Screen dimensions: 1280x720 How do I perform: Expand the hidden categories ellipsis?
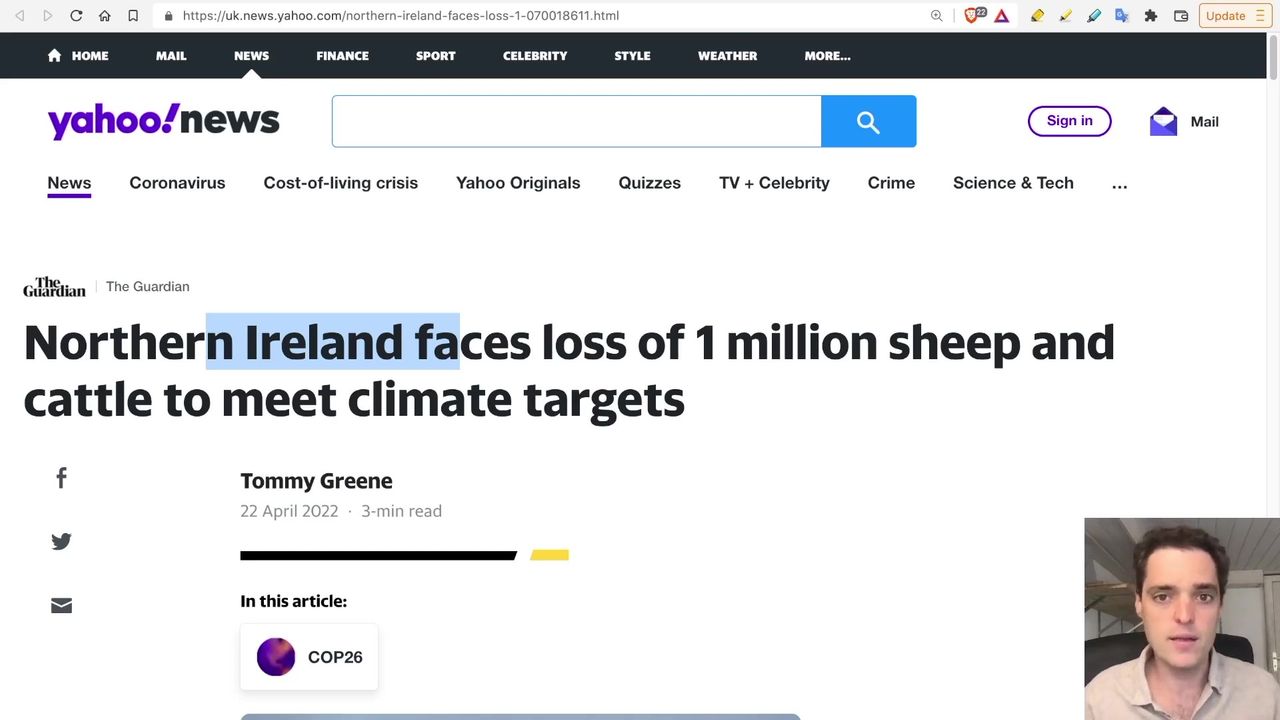tap(1119, 184)
